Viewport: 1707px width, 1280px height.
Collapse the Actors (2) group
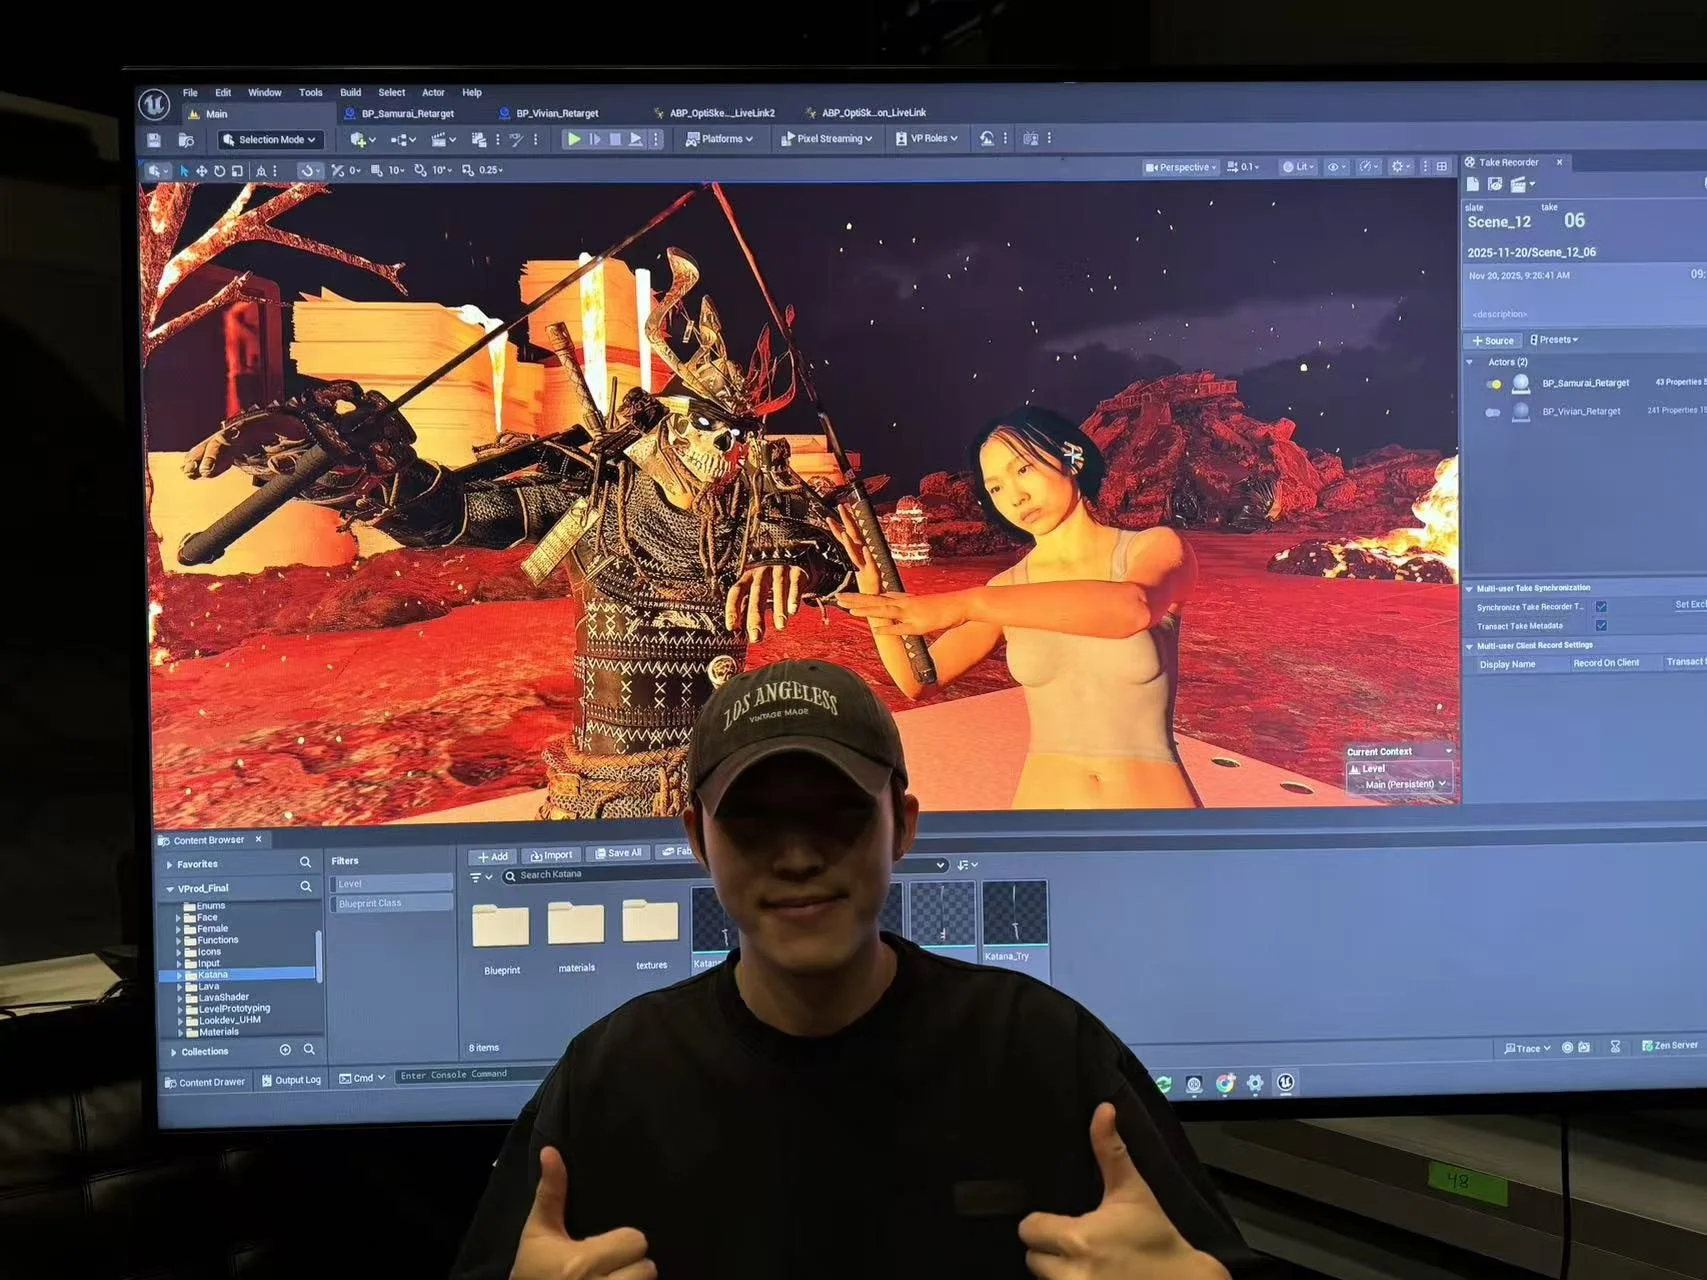click(x=1470, y=362)
